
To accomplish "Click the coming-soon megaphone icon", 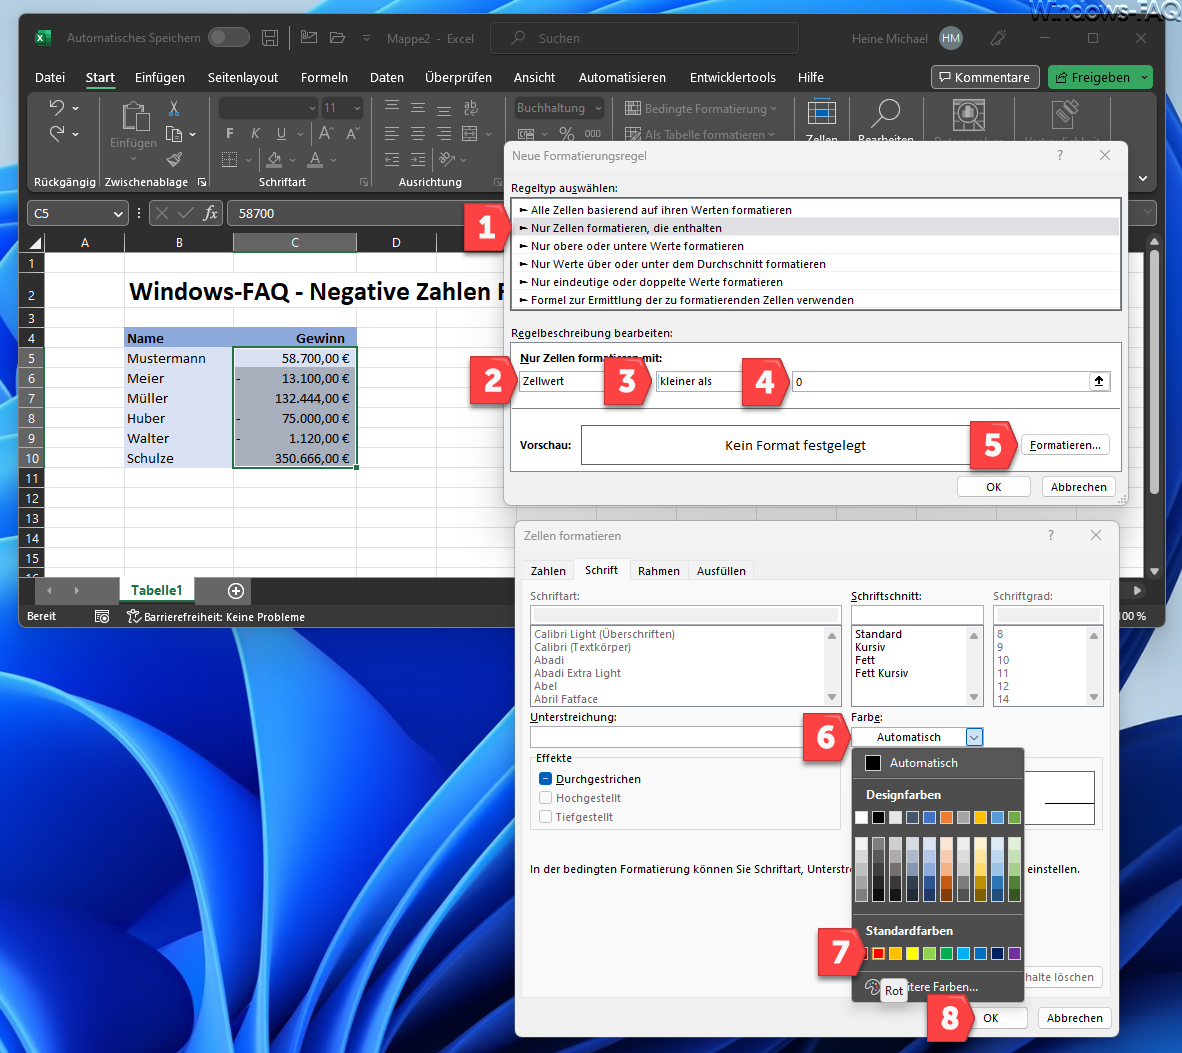I will click(999, 38).
